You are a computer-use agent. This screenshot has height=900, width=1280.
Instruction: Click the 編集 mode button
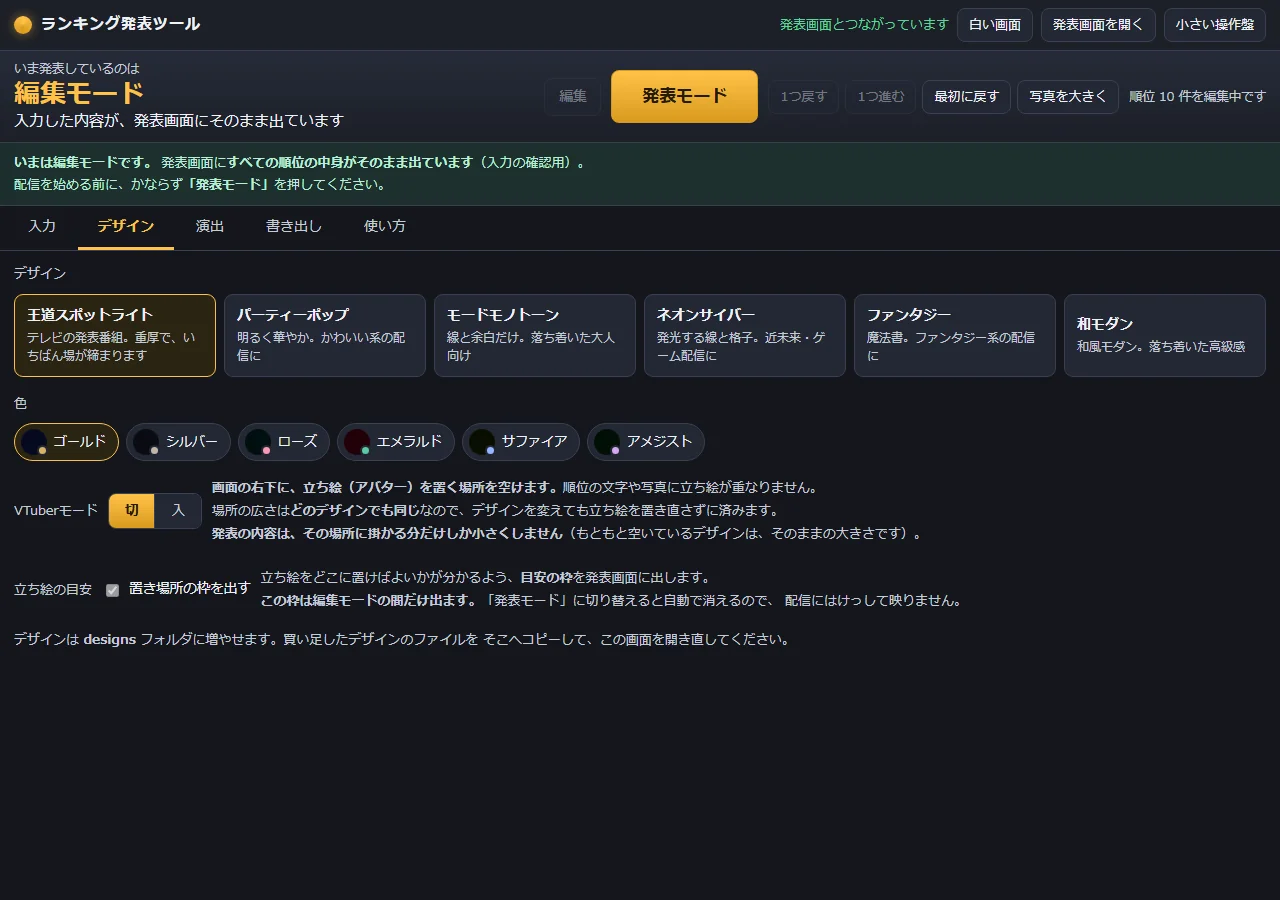573,96
